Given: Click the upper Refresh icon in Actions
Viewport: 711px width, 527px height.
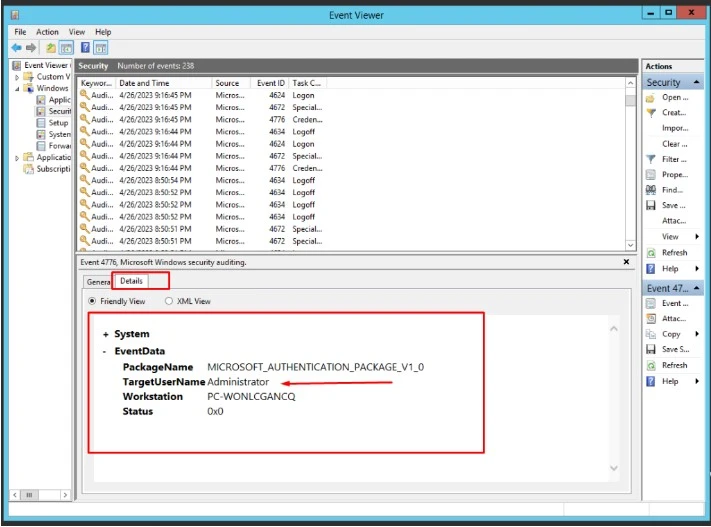Looking at the screenshot, I should click(x=651, y=253).
